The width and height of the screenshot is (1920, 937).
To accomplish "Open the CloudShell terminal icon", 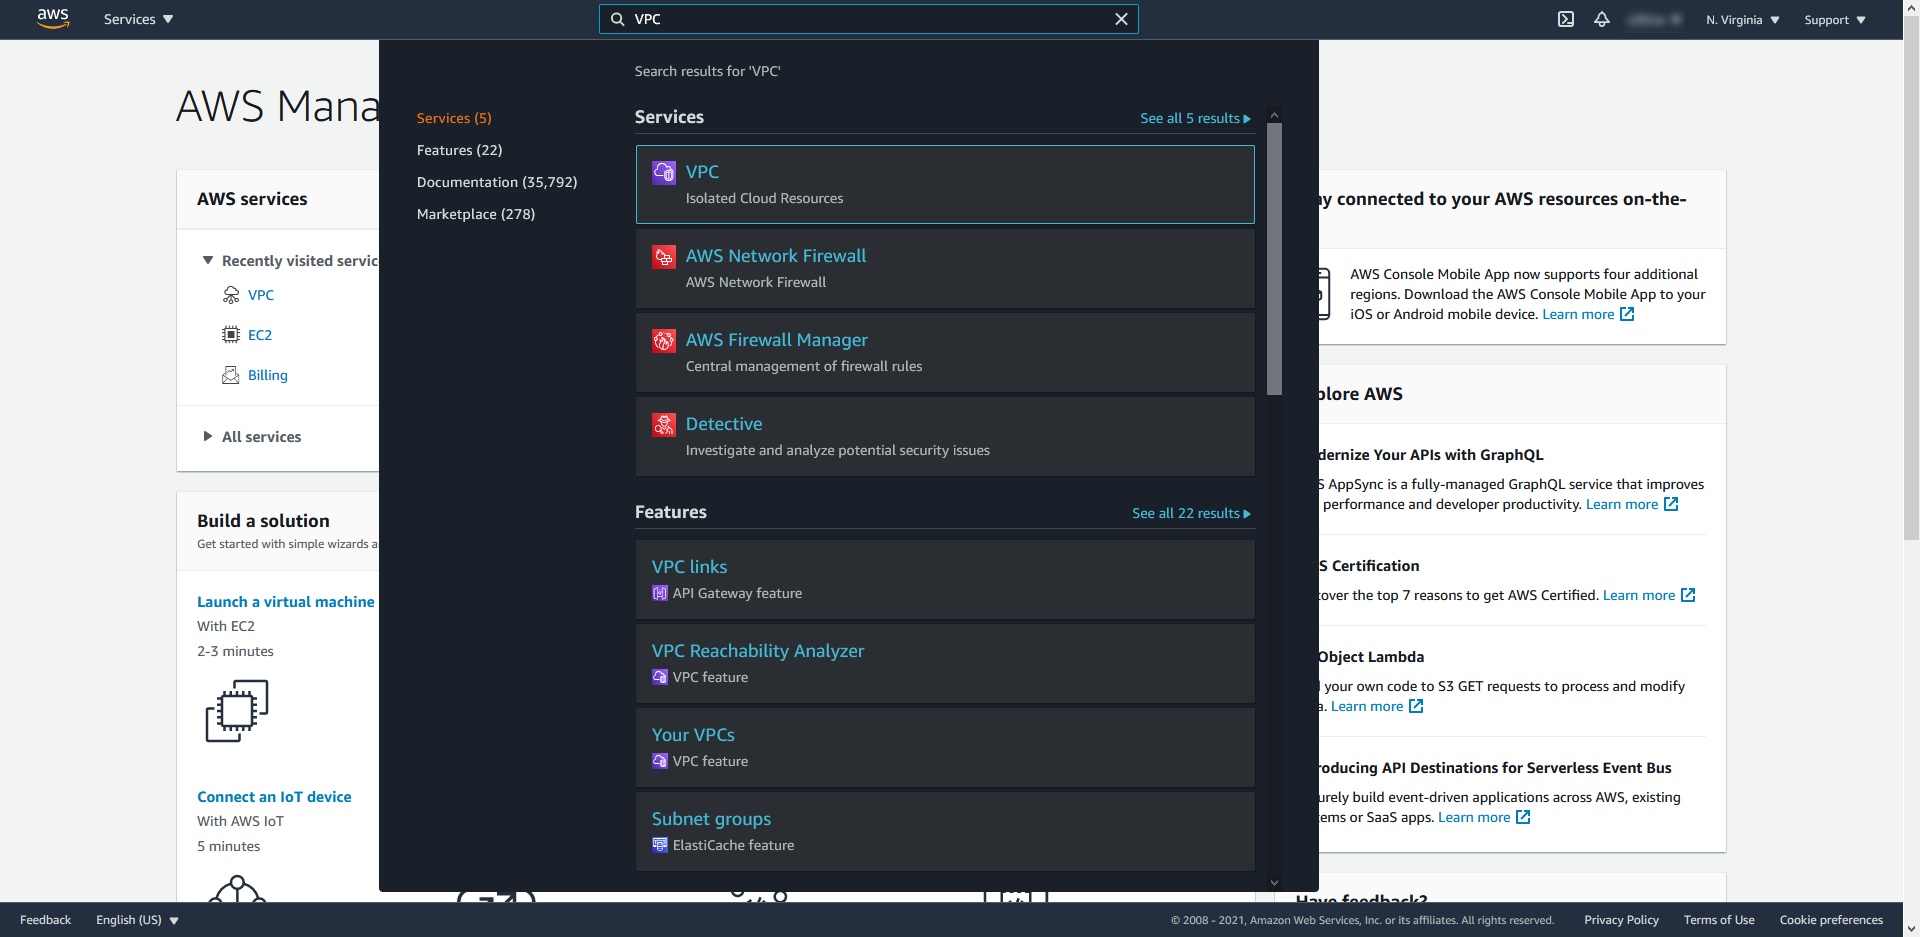I will 1566,19.
